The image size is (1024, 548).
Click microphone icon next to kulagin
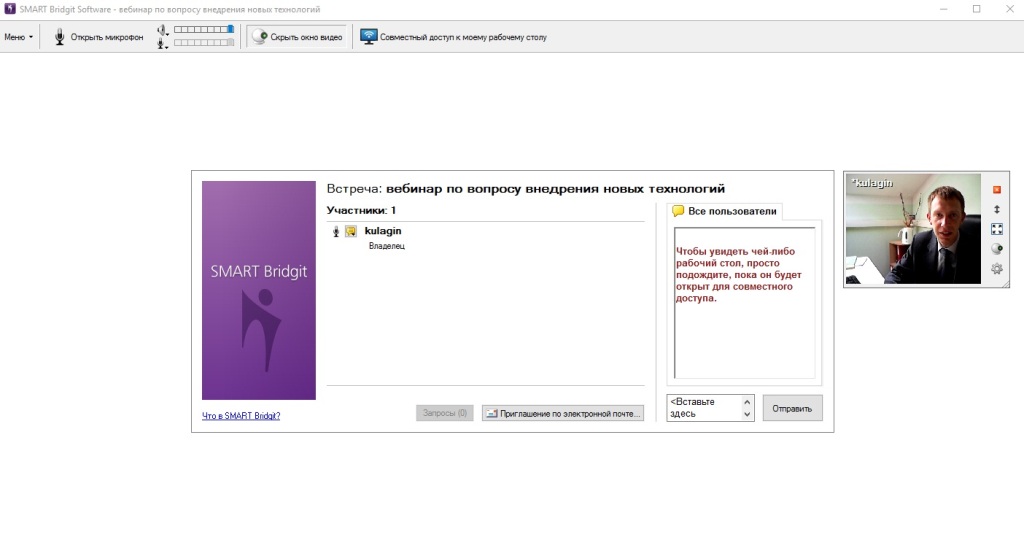336,231
